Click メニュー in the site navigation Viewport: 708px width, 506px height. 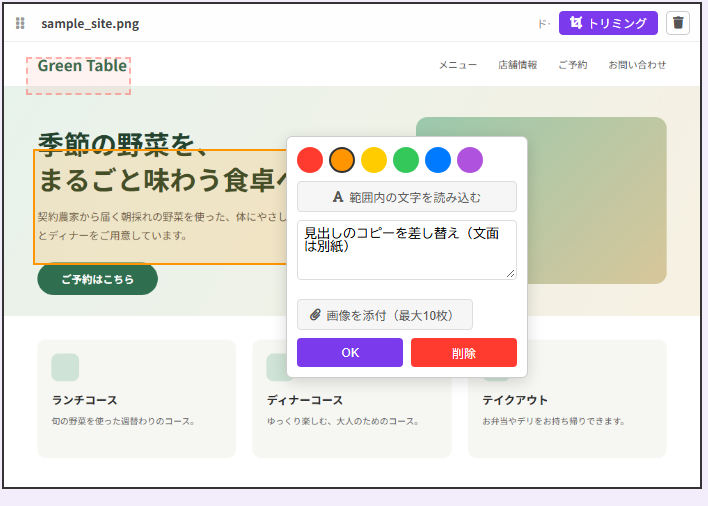click(x=458, y=65)
